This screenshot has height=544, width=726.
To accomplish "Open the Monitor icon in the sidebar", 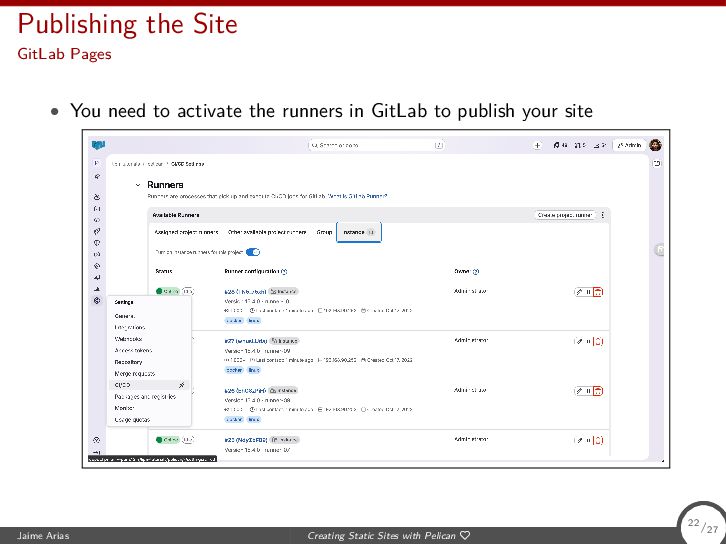I will pyautogui.click(x=97, y=277).
